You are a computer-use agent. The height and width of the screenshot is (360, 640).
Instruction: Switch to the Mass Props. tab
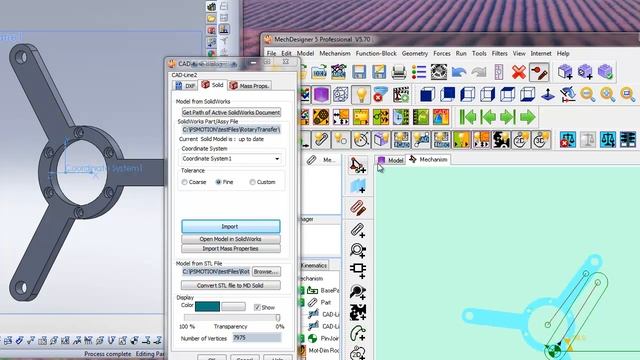pos(249,86)
